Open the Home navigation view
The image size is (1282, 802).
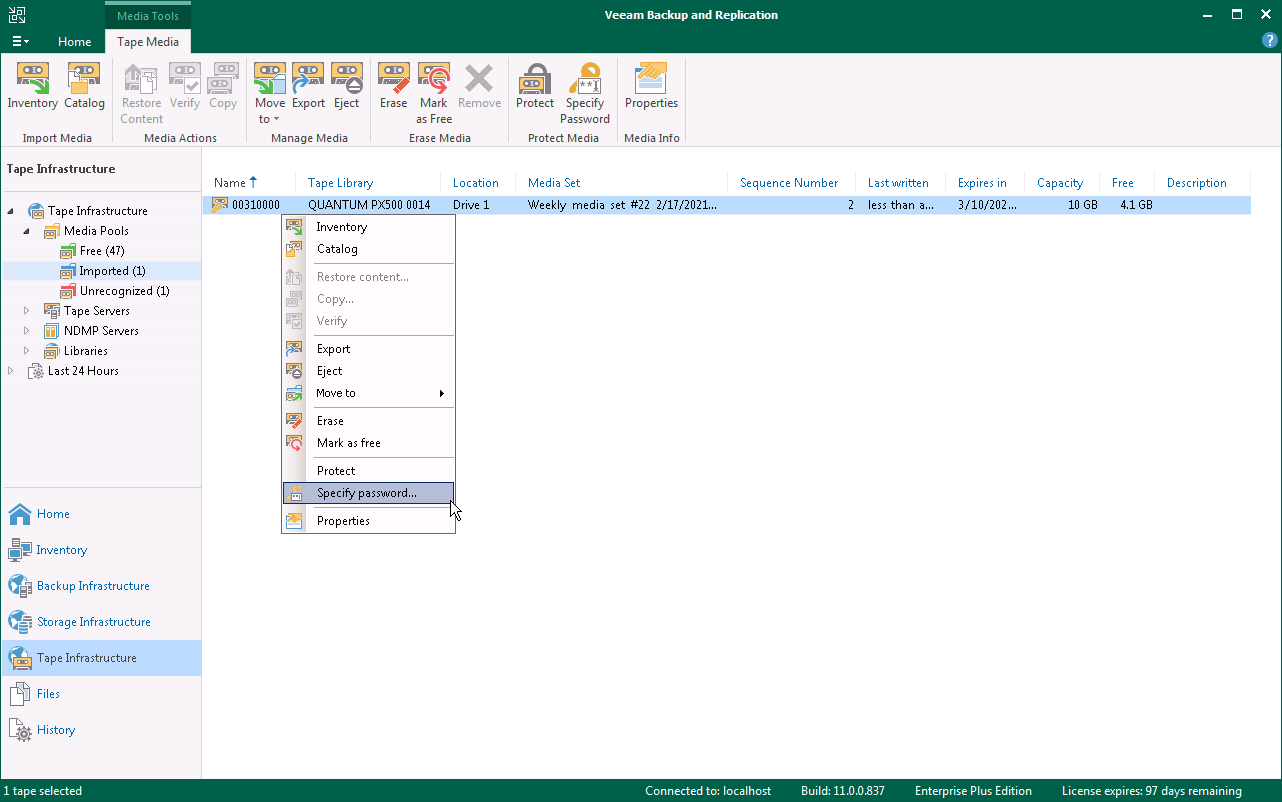[101, 514]
